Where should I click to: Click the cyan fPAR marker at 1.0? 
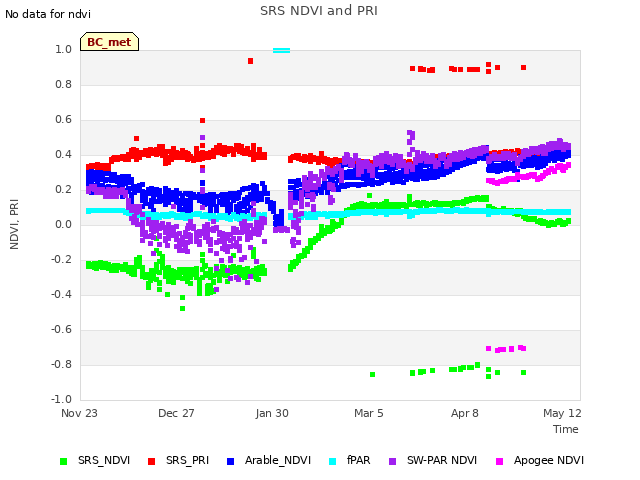pyautogui.click(x=282, y=51)
